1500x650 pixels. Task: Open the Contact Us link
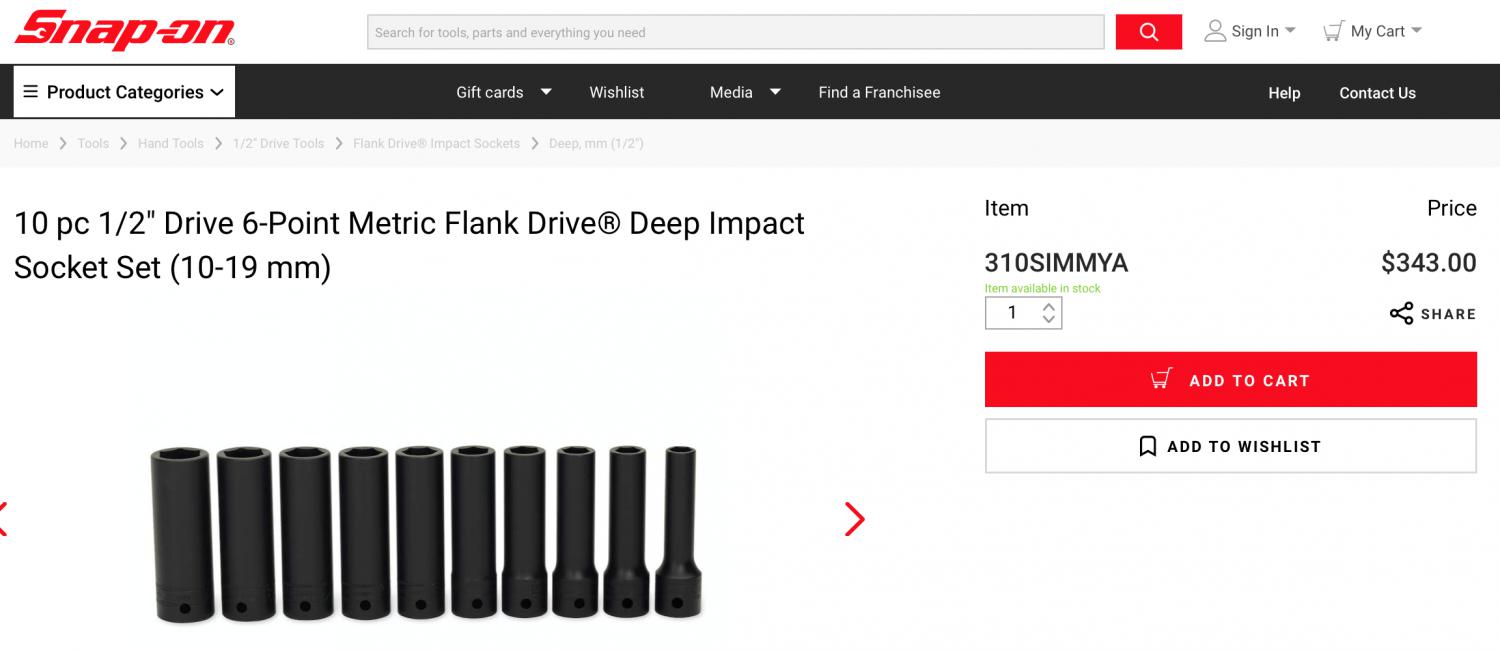(1377, 93)
